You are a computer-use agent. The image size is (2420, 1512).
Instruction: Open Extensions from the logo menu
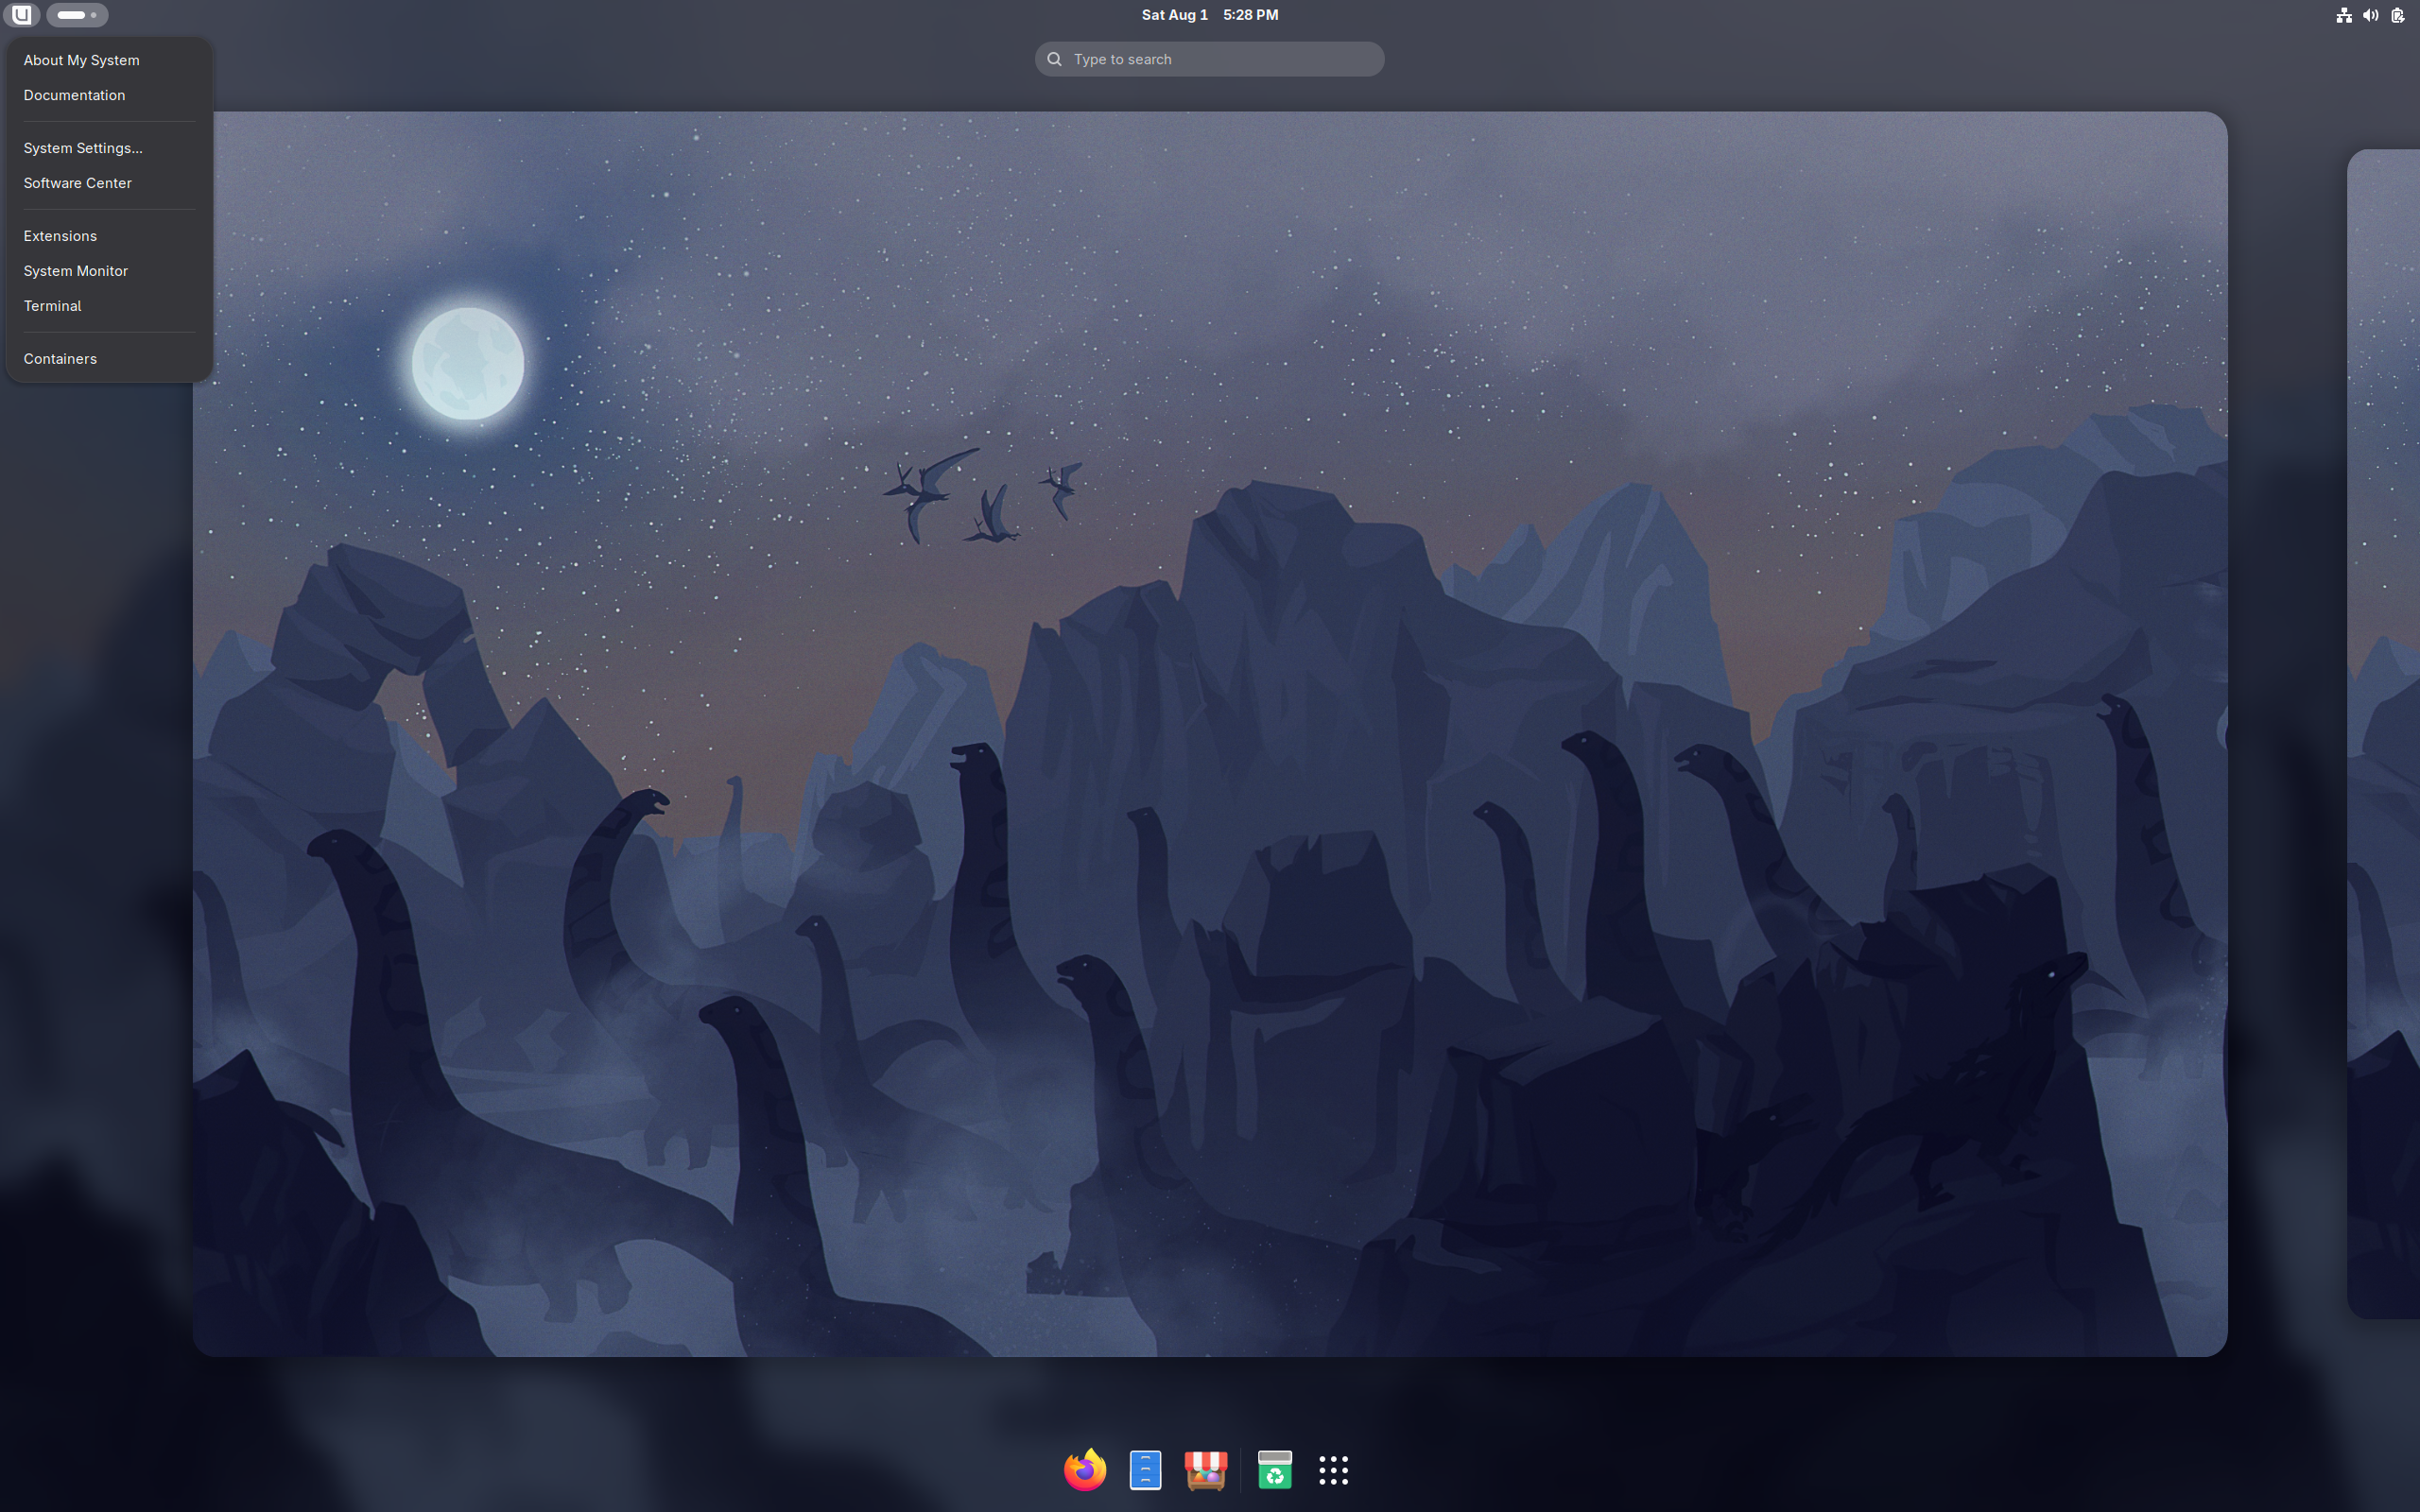(109, 236)
